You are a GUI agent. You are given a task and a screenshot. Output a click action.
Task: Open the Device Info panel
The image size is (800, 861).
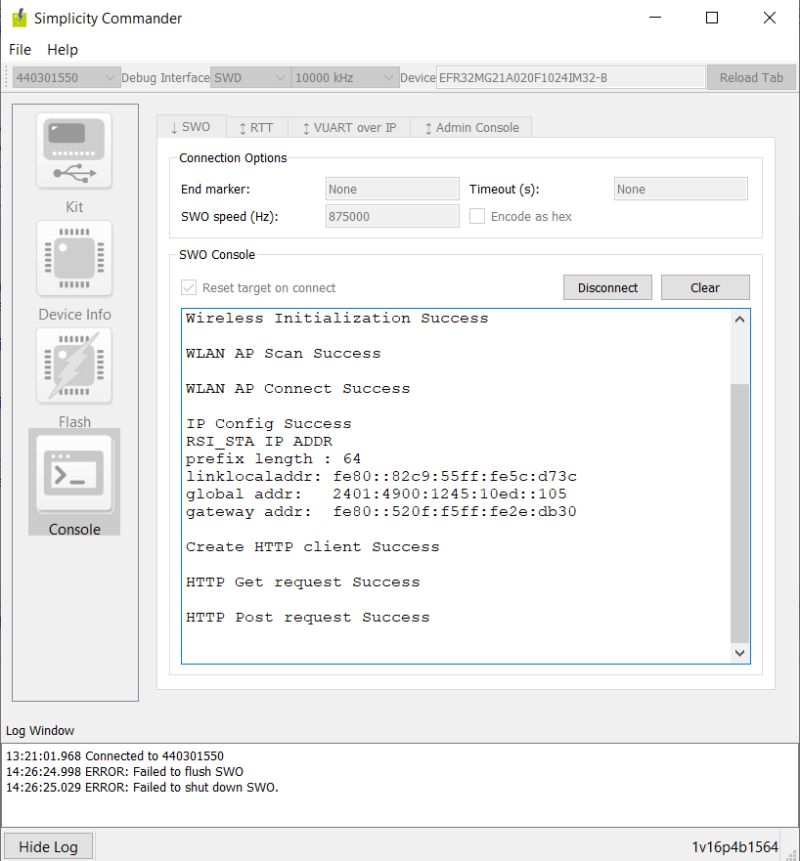[x=74, y=259]
